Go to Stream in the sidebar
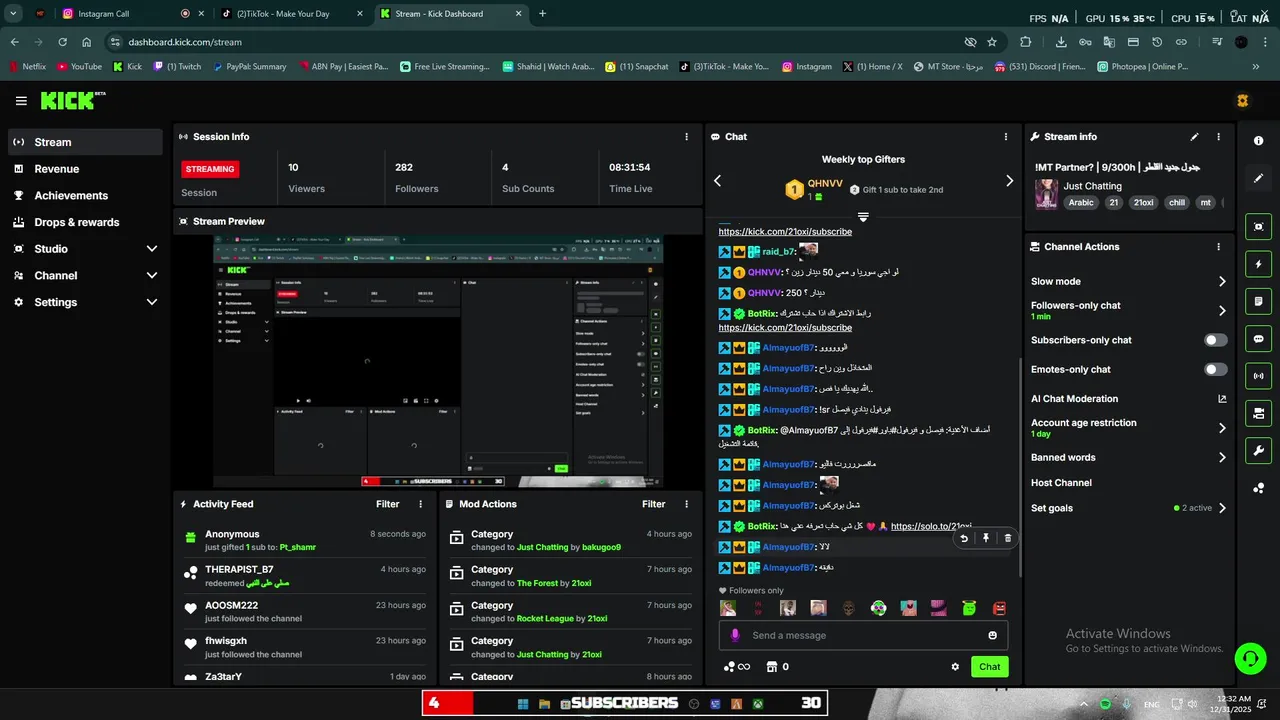The width and height of the screenshot is (1280, 720). pos(85,142)
